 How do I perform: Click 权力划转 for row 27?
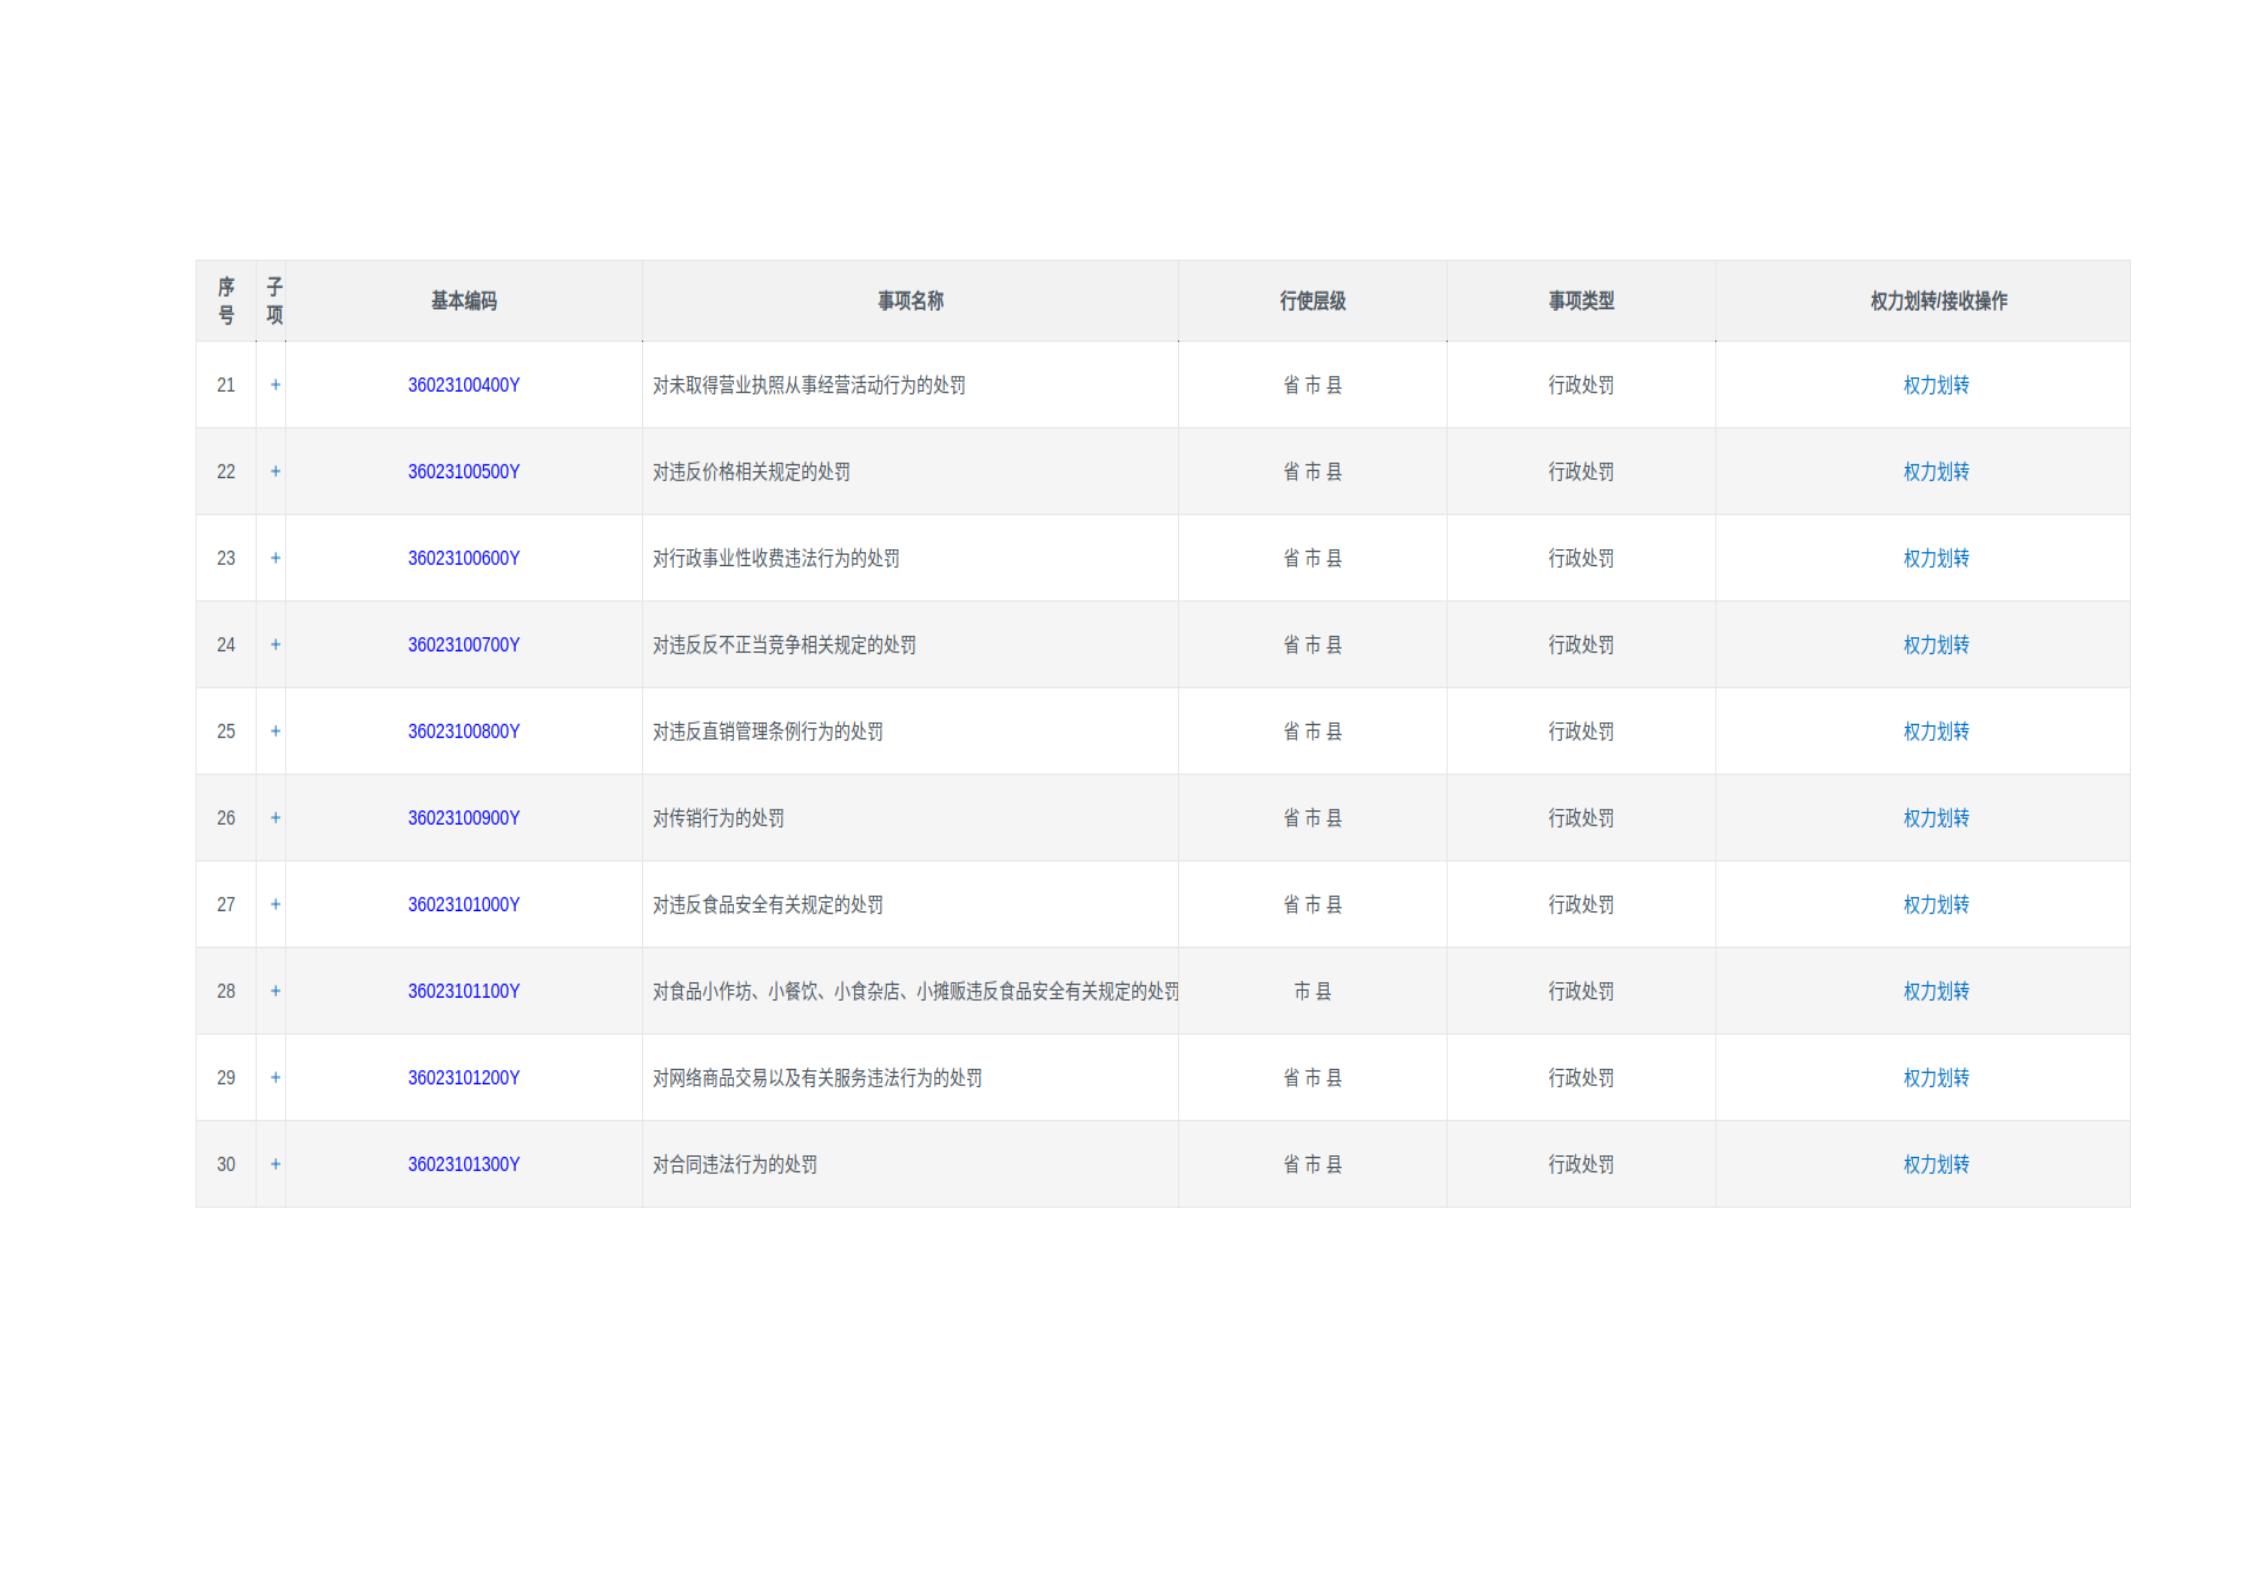point(1935,904)
